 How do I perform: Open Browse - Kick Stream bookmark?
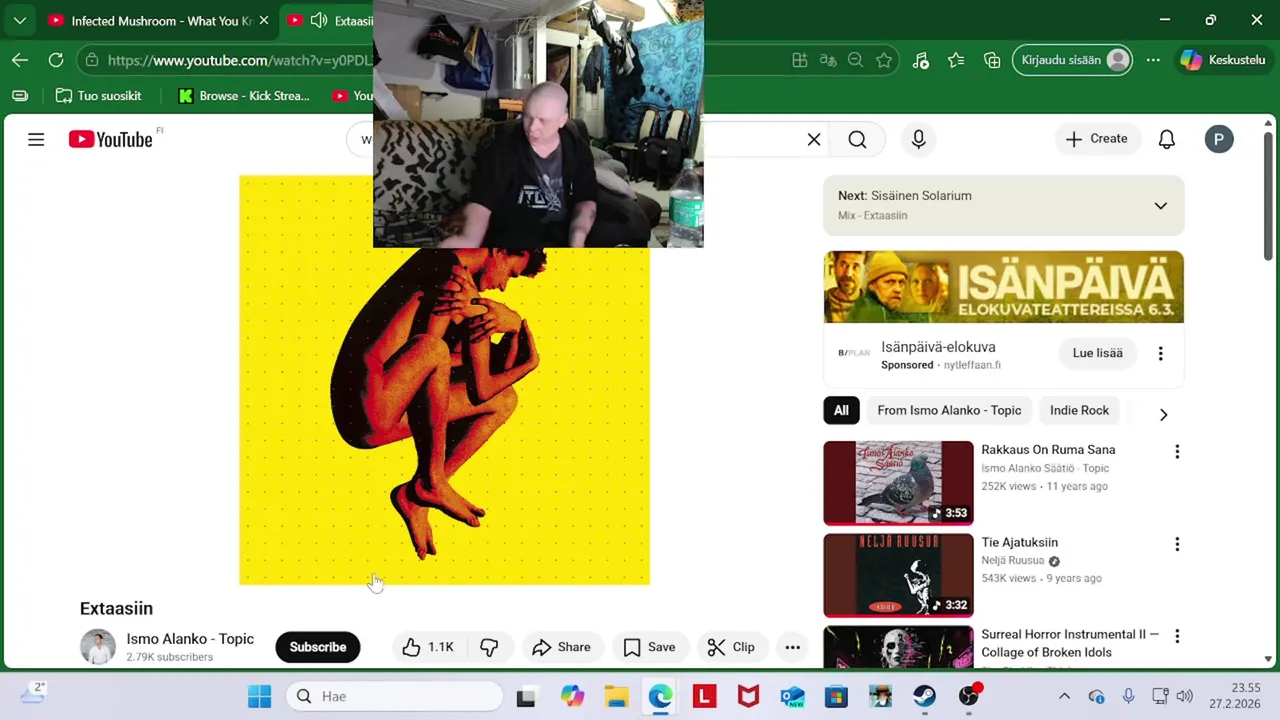pos(244,96)
